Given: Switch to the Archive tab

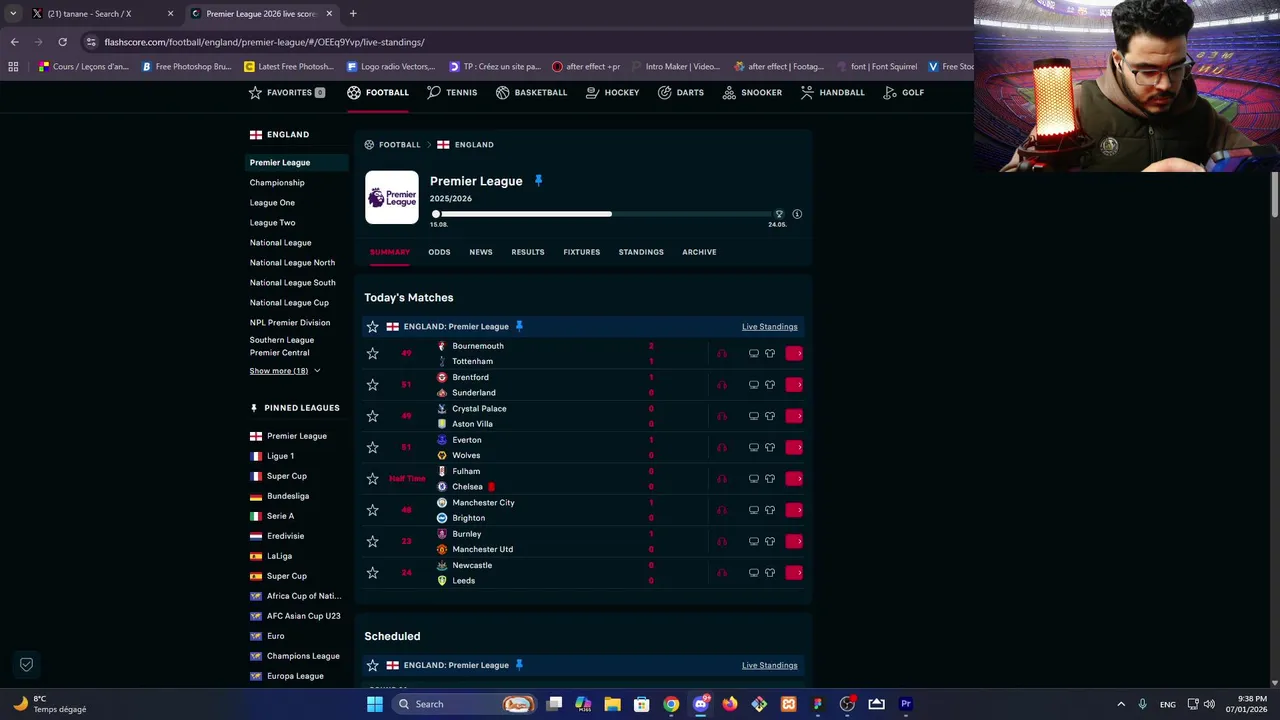Looking at the screenshot, I should coord(699,252).
